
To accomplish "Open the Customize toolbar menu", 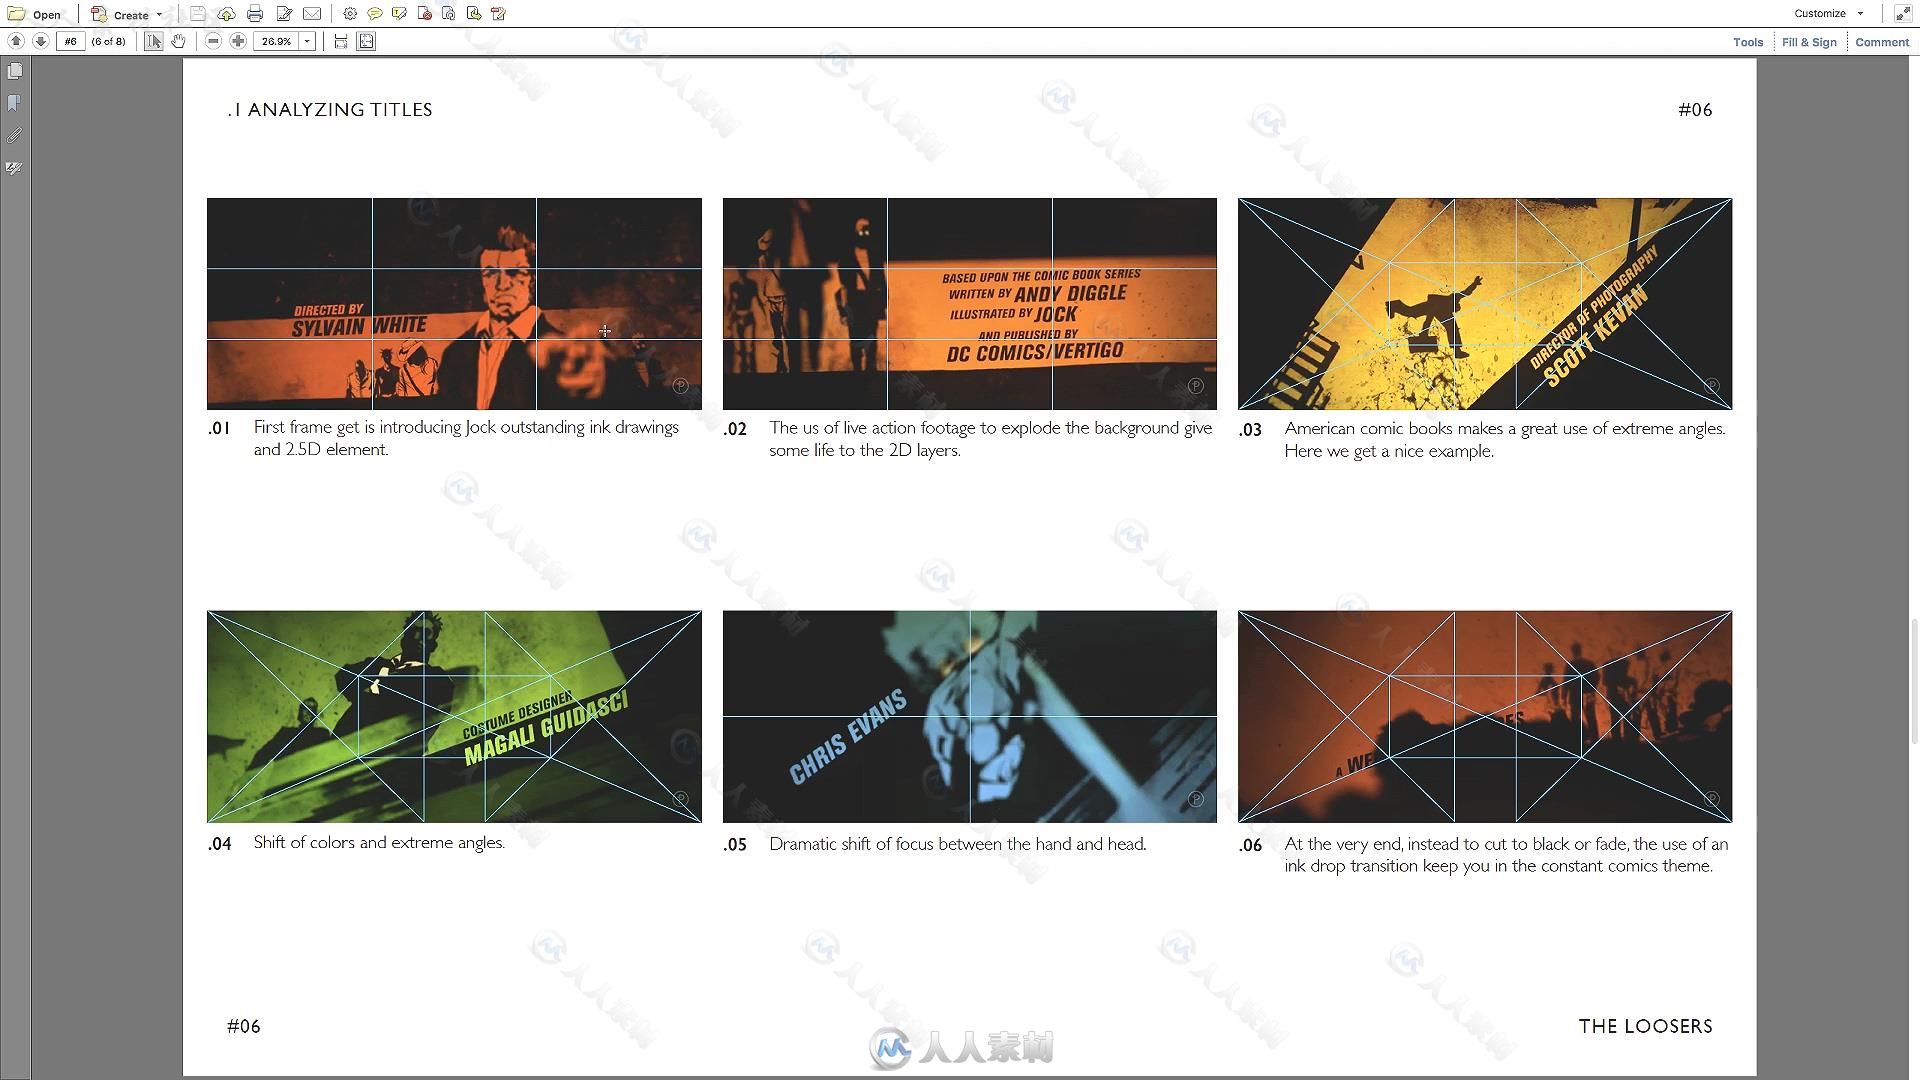I will pyautogui.click(x=1828, y=14).
